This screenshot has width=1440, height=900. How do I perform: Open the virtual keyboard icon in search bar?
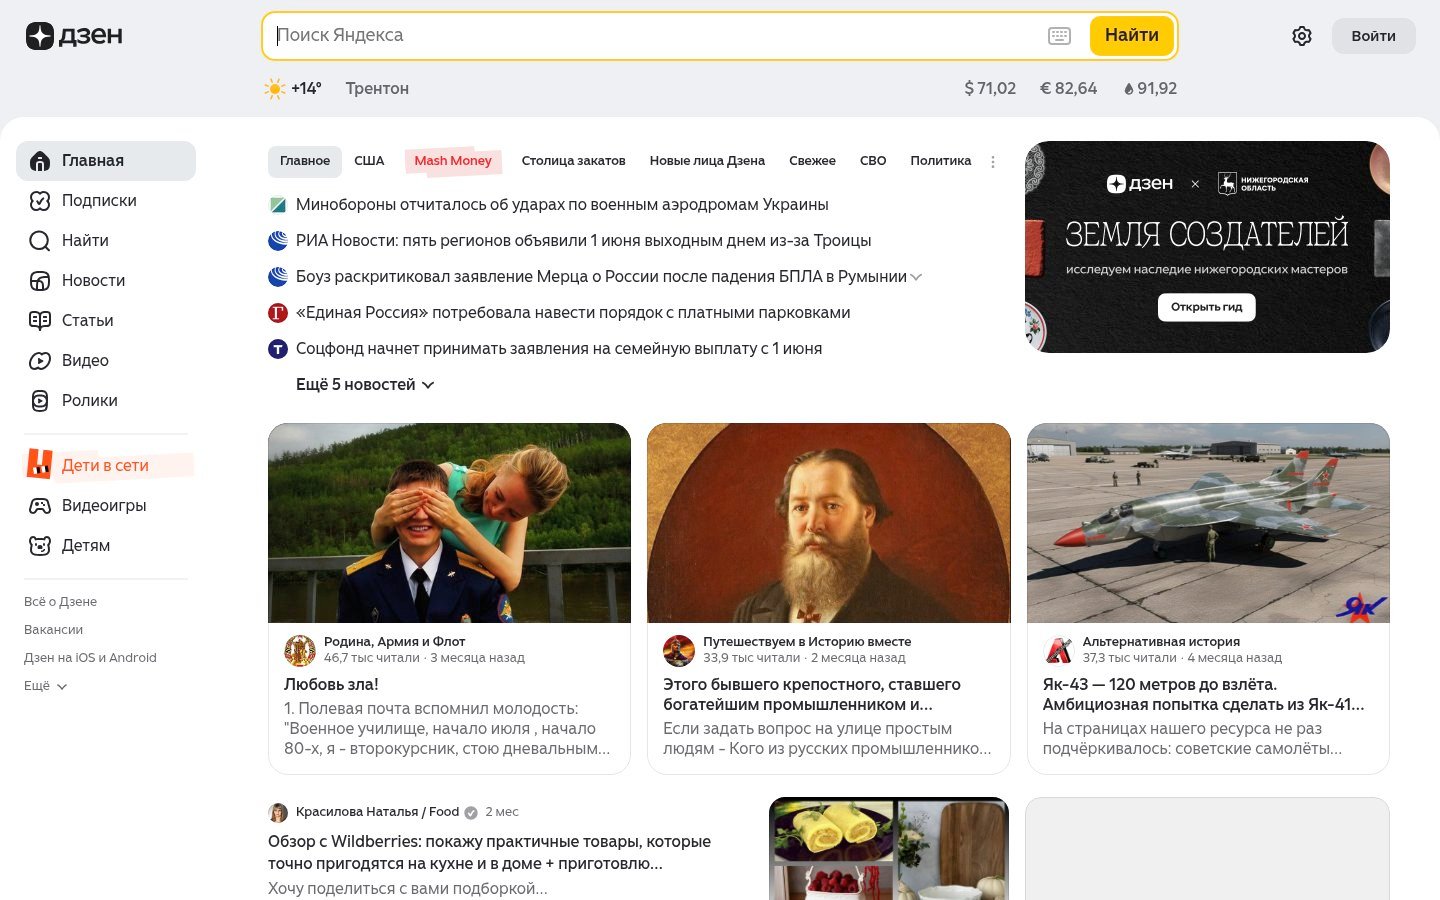click(x=1059, y=36)
